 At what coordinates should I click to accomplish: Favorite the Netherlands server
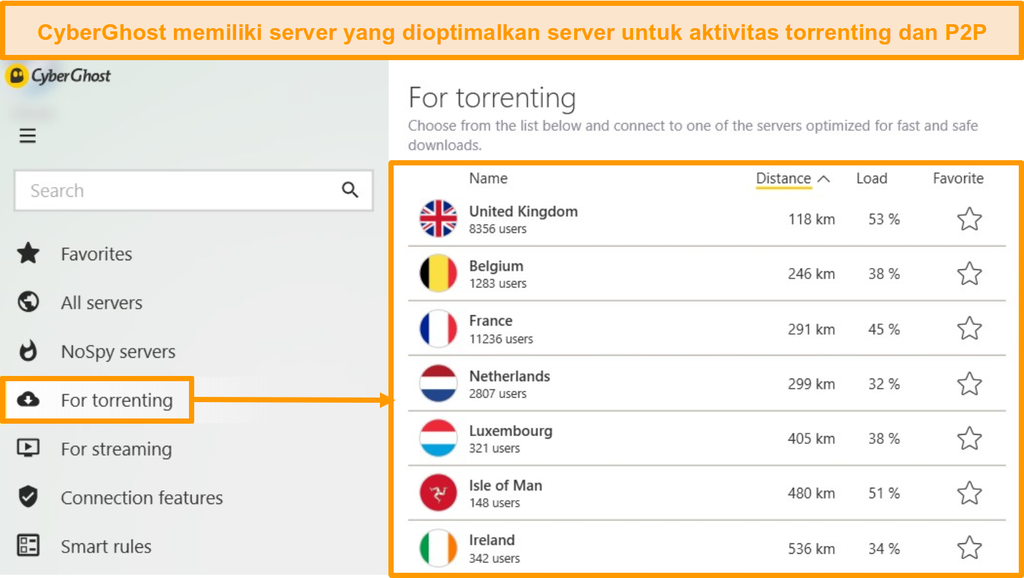click(x=970, y=384)
